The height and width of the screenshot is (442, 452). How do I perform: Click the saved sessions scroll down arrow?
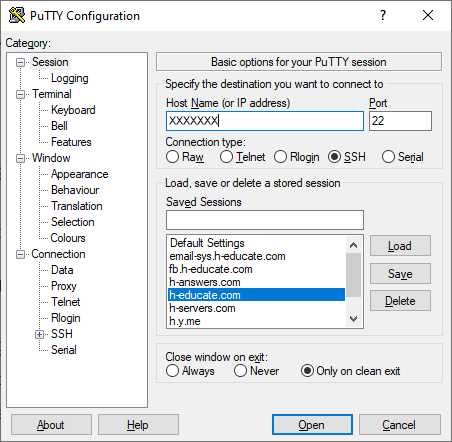coord(354,319)
